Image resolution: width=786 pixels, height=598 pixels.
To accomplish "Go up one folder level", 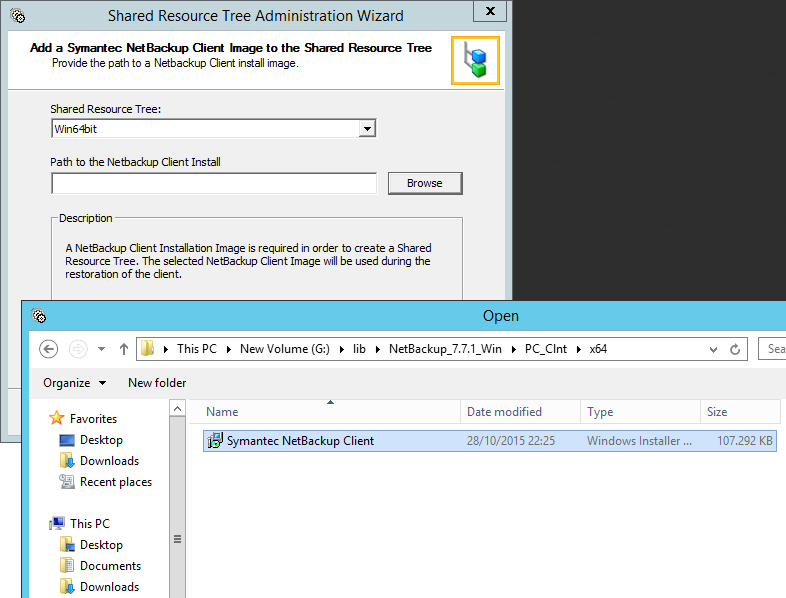I will 124,349.
